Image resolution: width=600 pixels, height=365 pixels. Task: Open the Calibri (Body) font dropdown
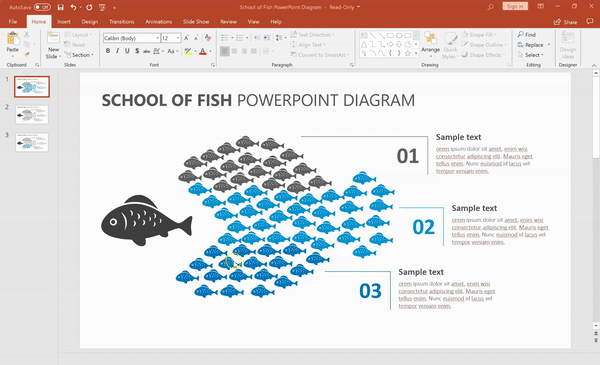157,38
